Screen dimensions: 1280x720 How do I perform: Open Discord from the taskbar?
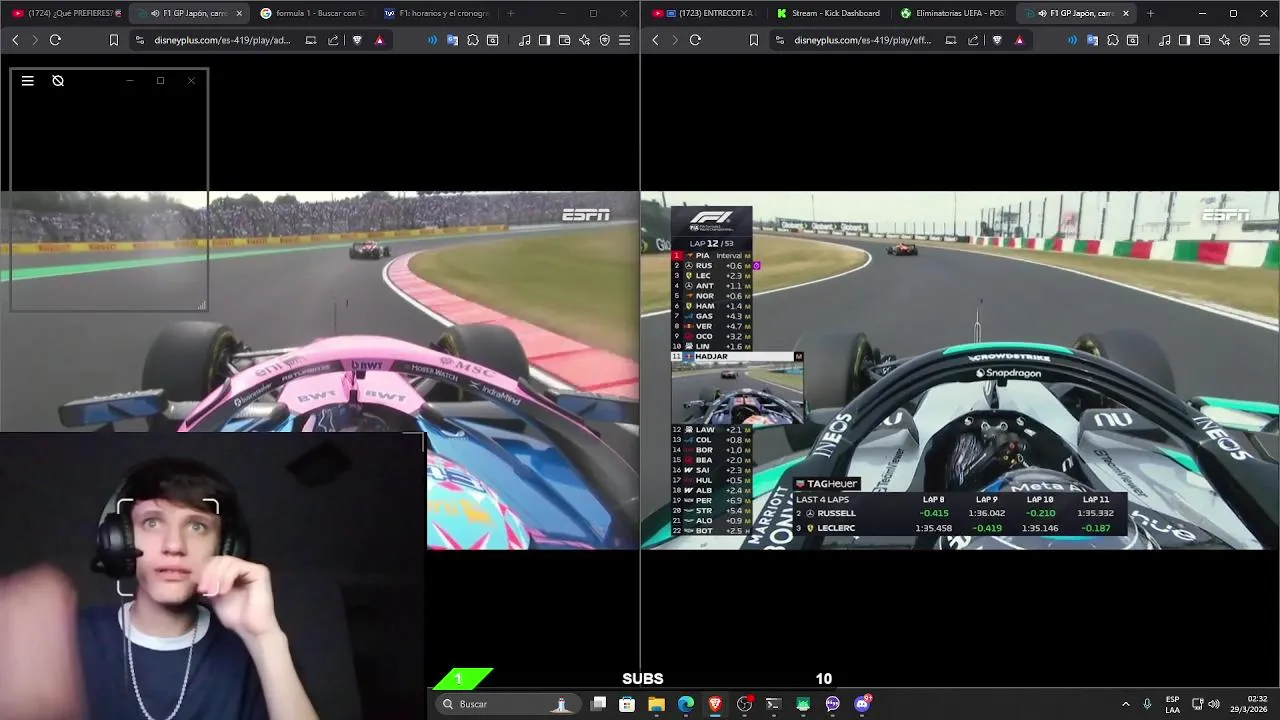pos(862,704)
